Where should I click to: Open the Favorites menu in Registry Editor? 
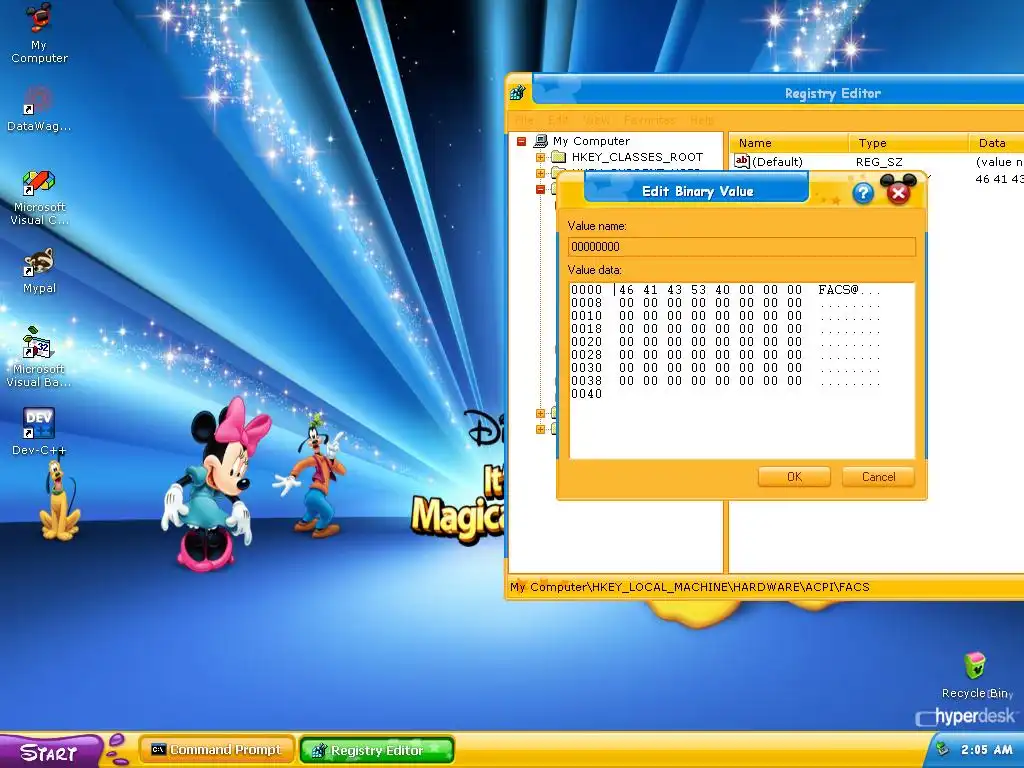[x=650, y=120]
